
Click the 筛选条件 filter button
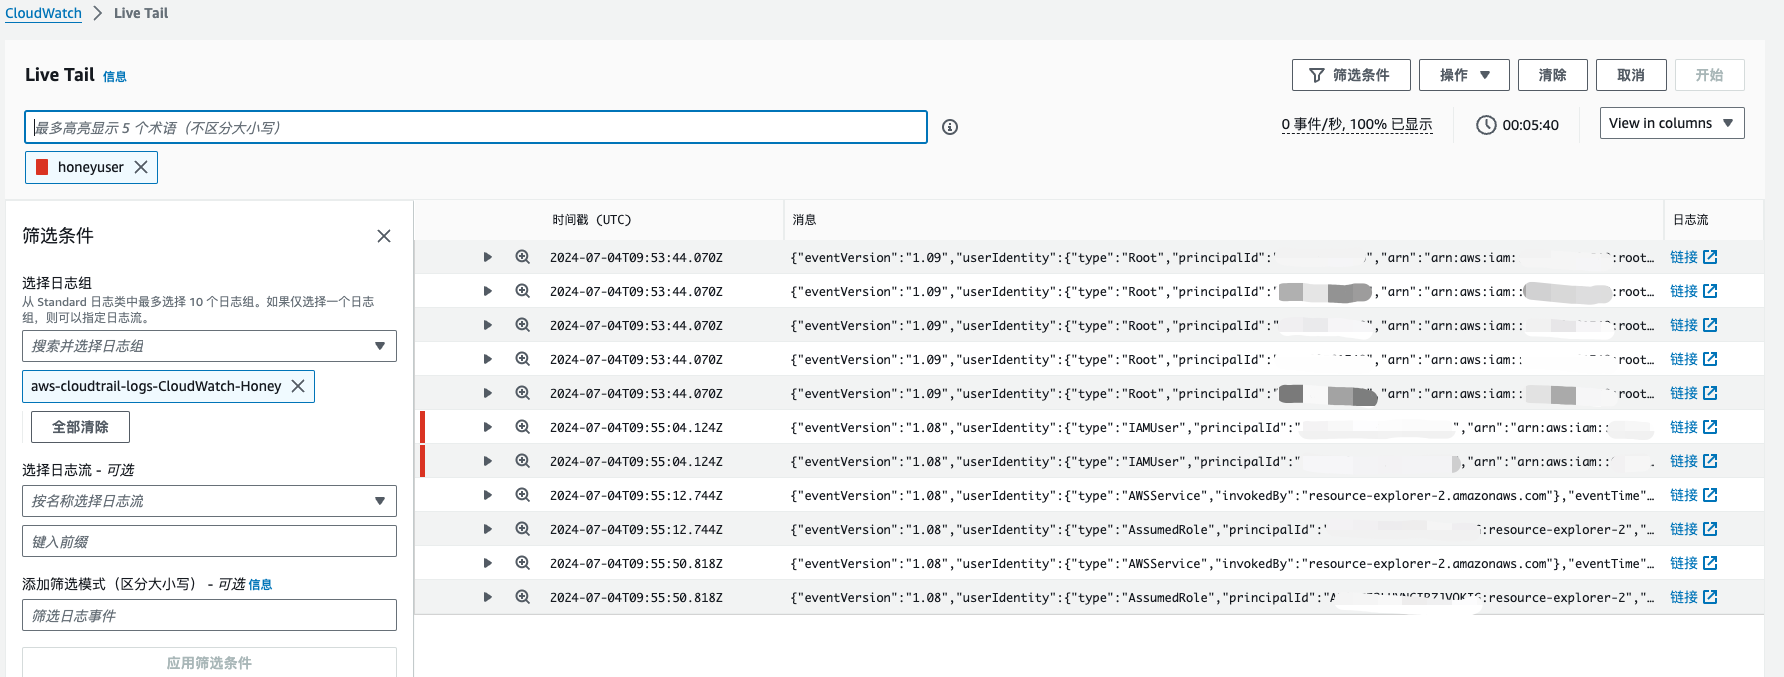[1350, 75]
